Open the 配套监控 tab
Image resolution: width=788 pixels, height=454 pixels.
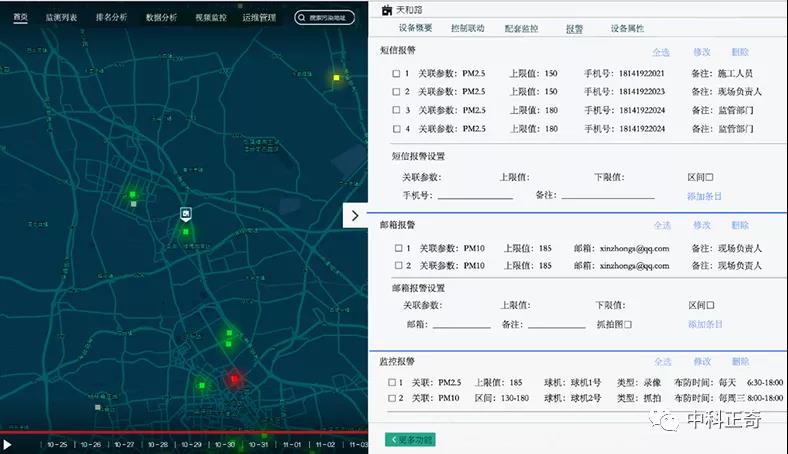coord(521,29)
